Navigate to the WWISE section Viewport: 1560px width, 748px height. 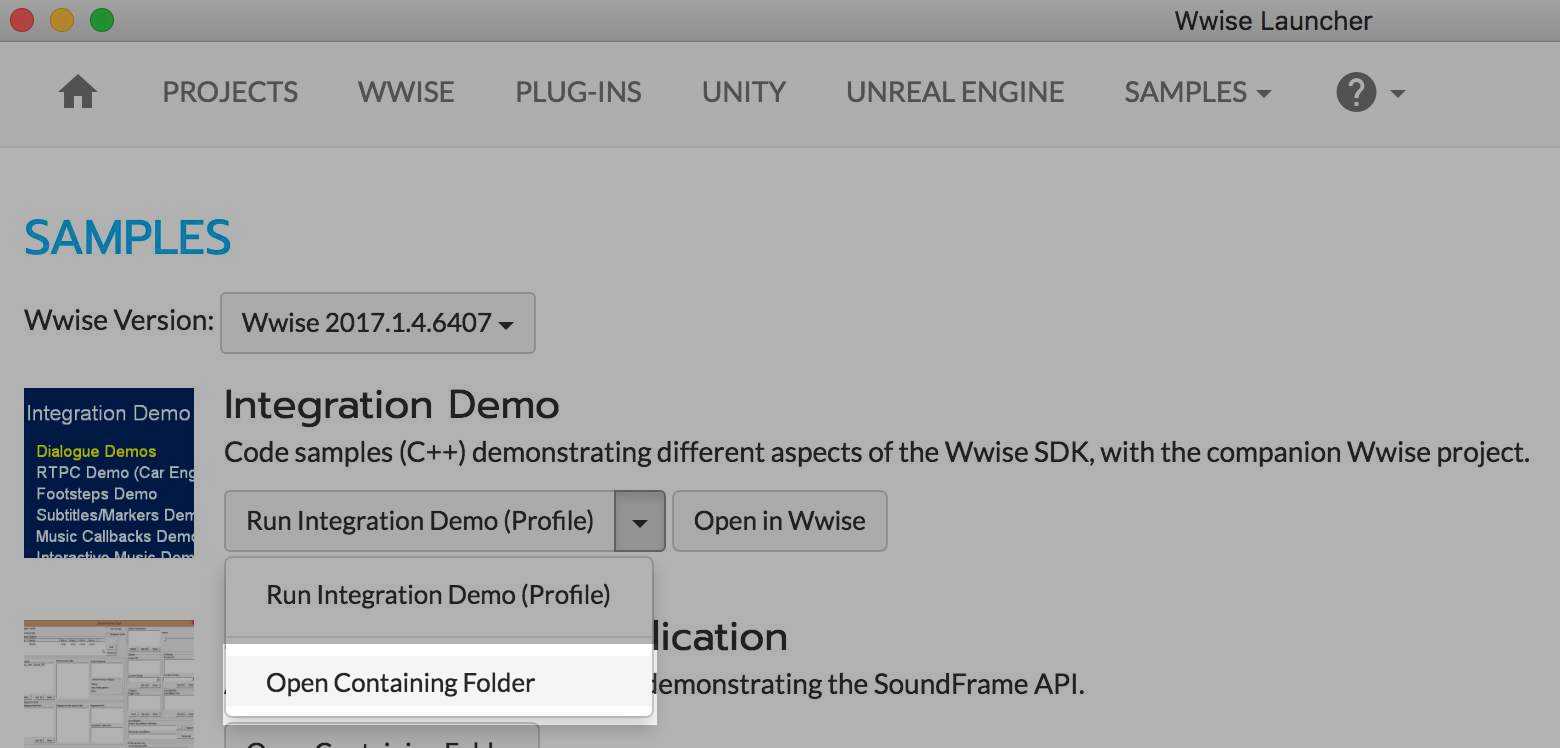[405, 91]
